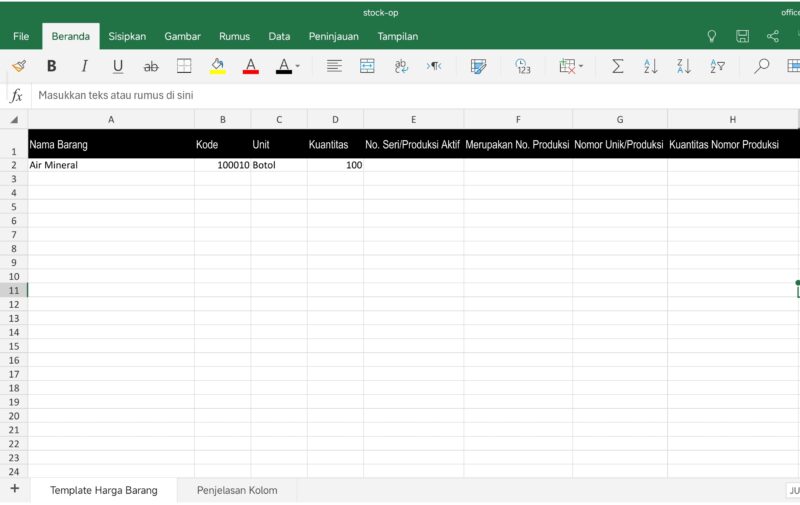
Task: Click the AutoSum sigma icon
Action: click(x=617, y=66)
